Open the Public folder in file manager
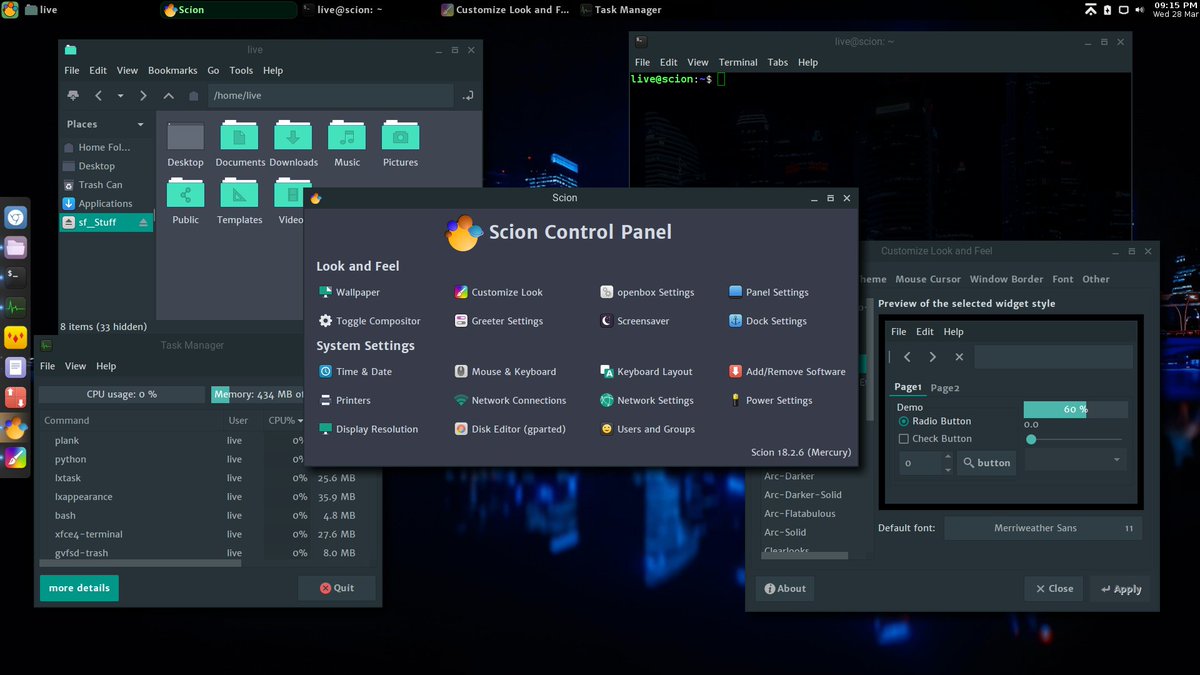The image size is (1200, 675). [x=185, y=201]
